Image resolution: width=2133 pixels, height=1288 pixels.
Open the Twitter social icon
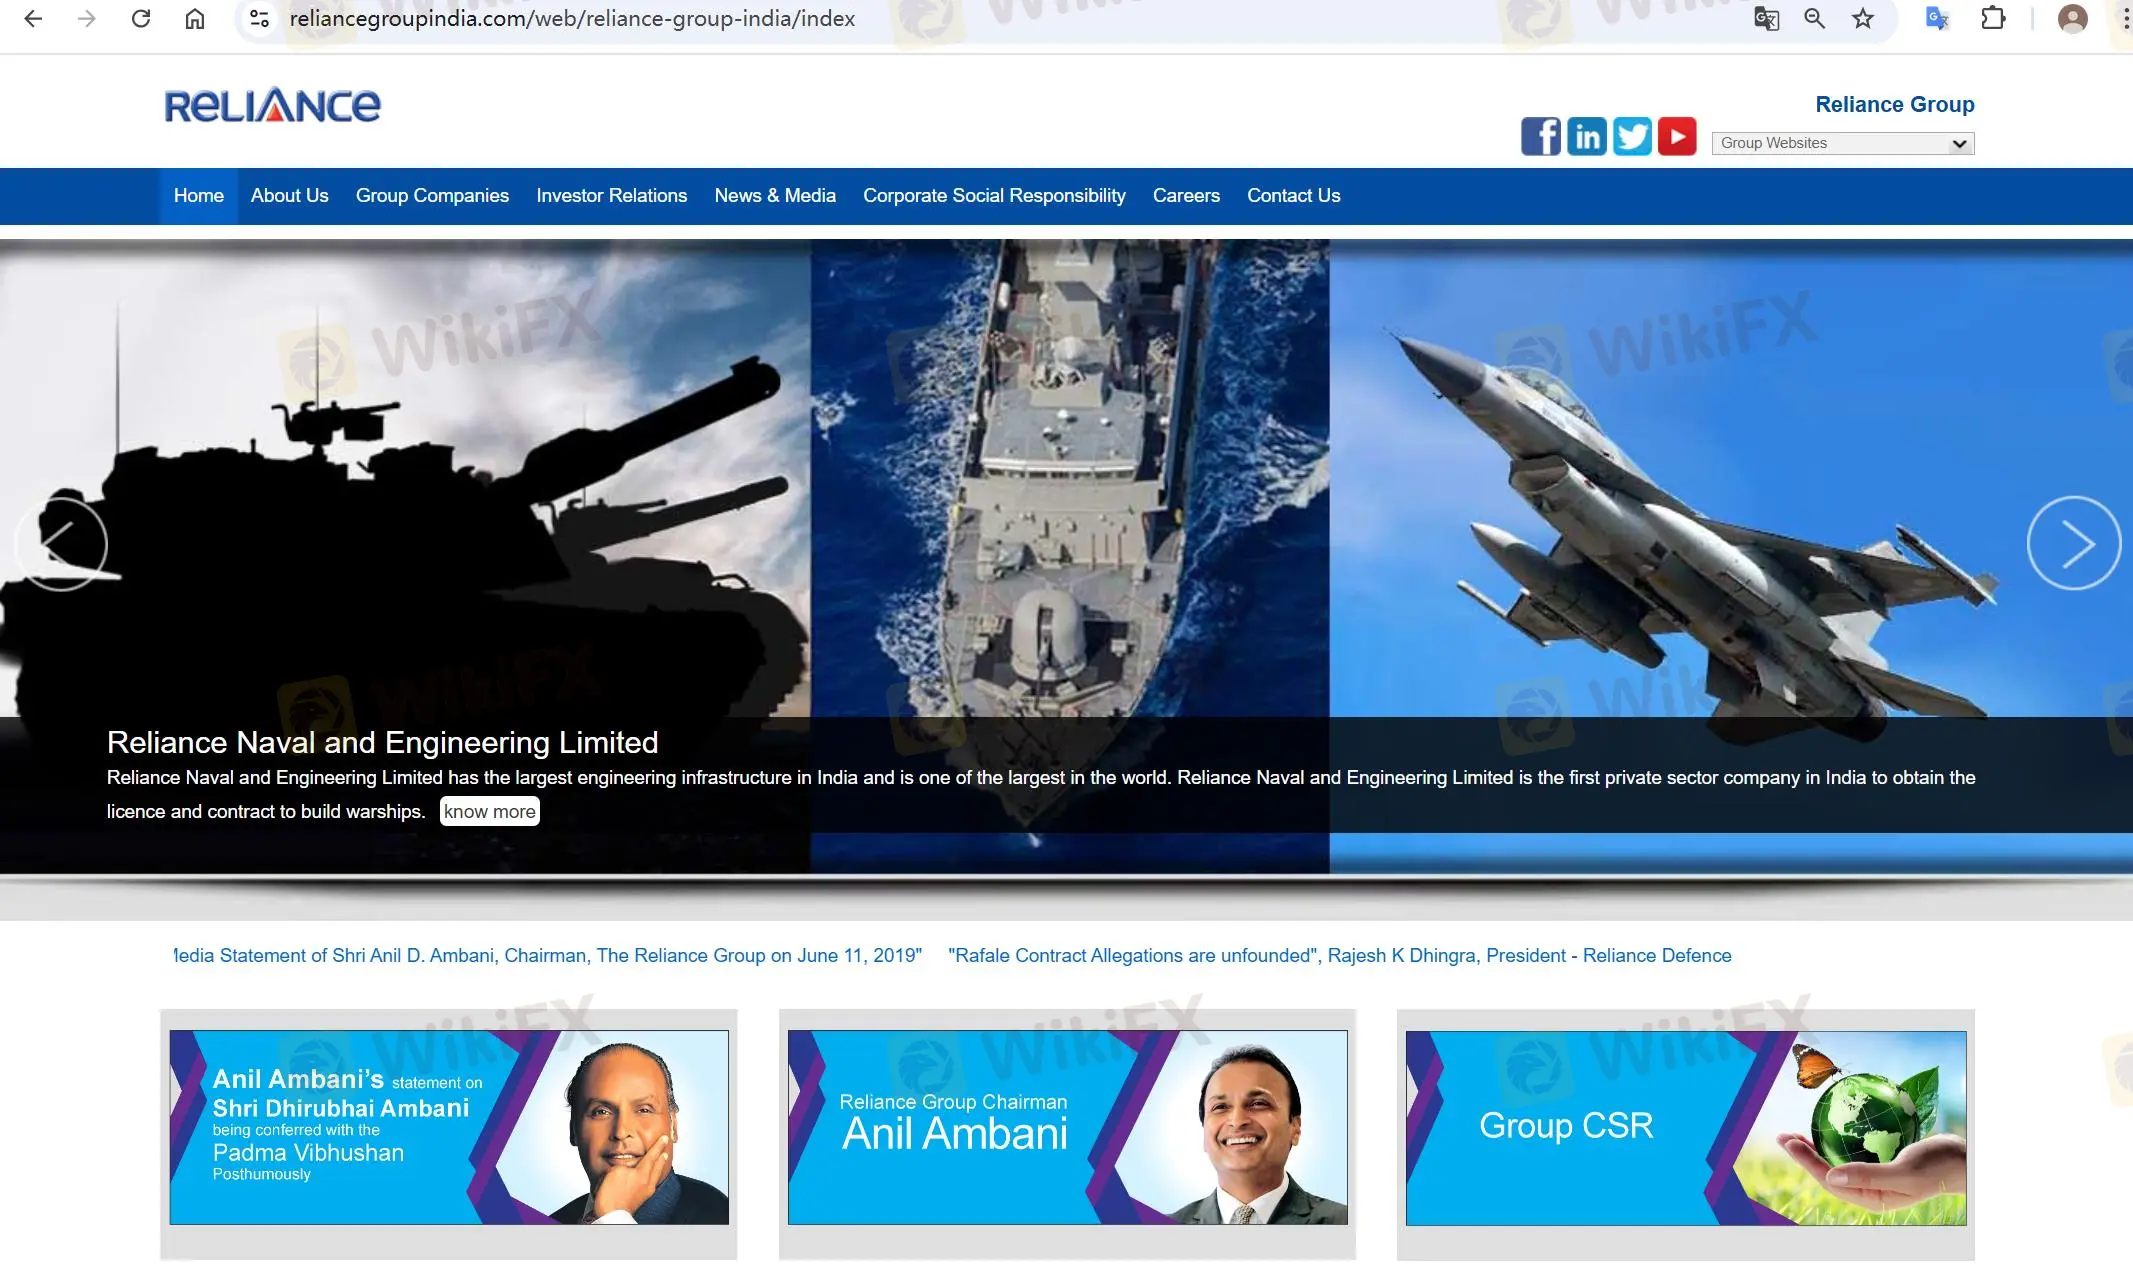pyautogui.click(x=1632, y=136)
